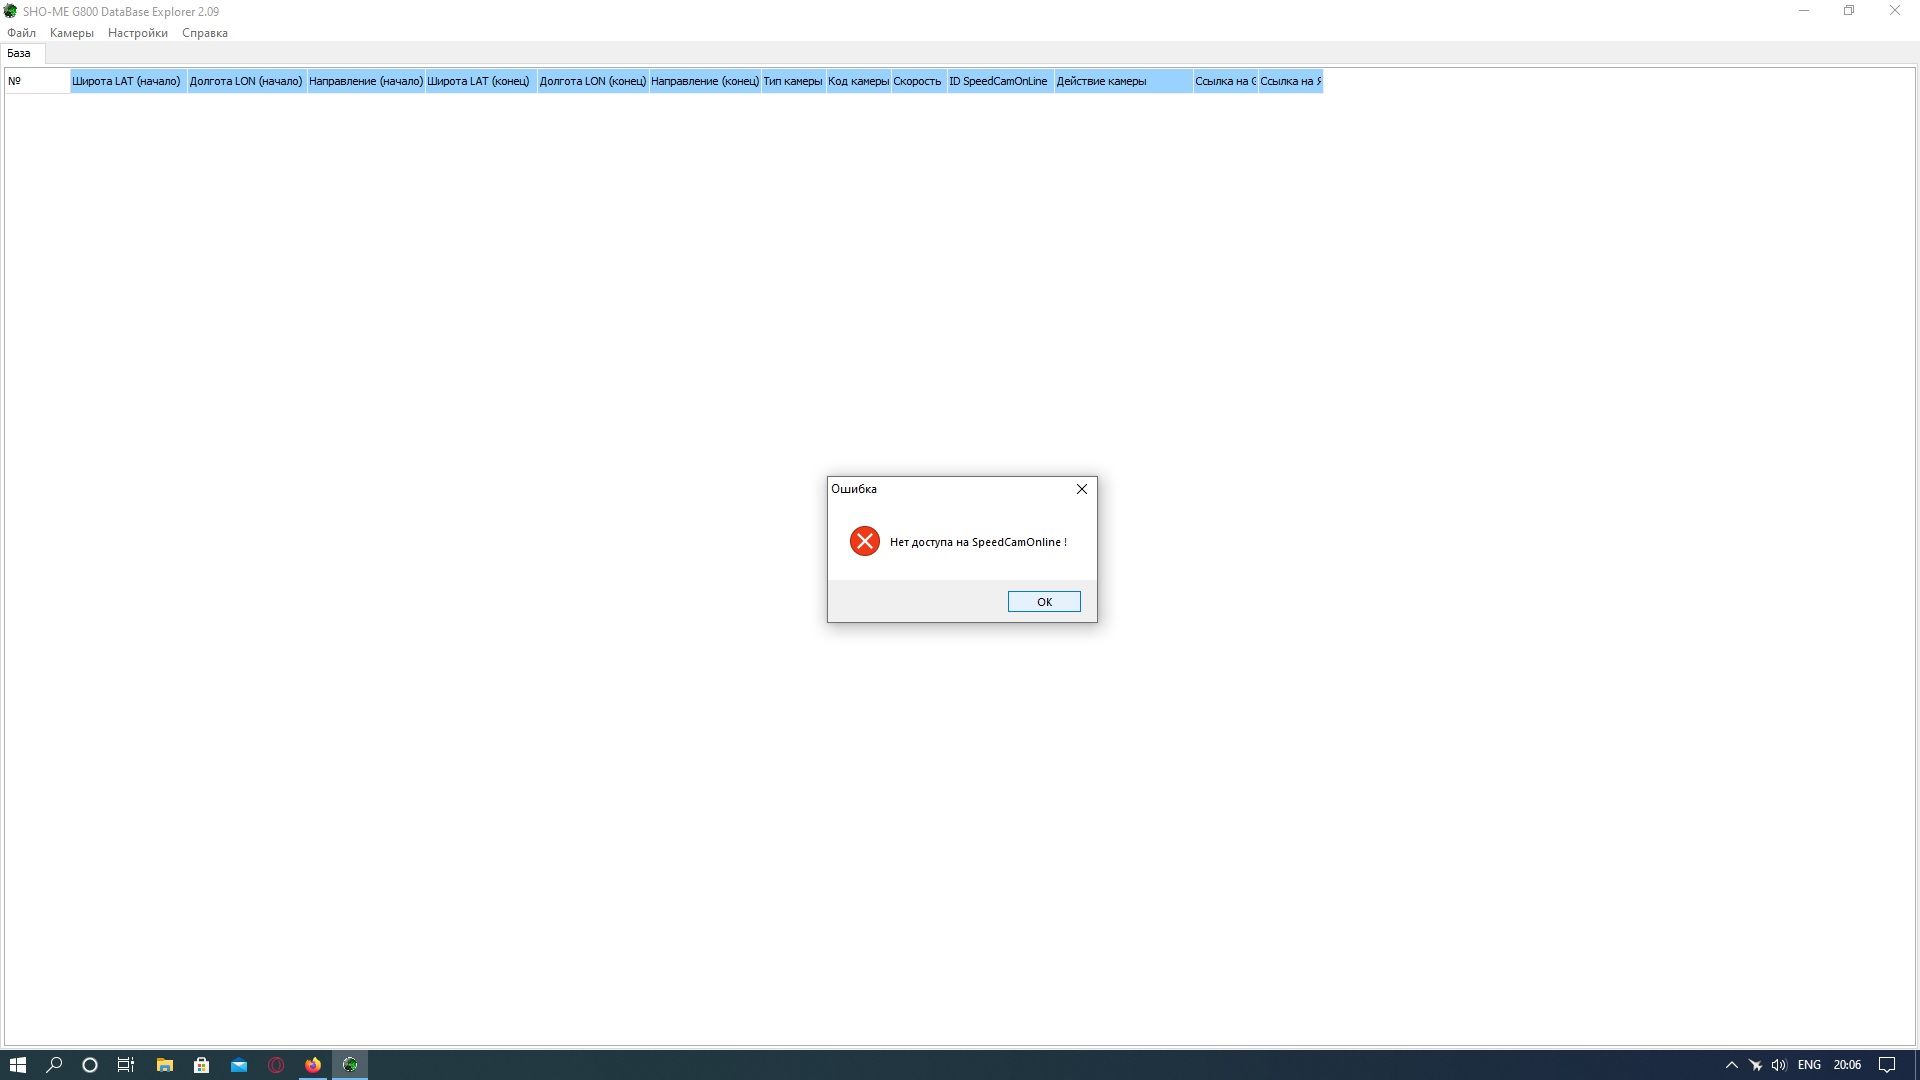Viewport: 1920px width, 1080px height.
Task: Open Firefox from the taskbar
Action: point(313,1065)
